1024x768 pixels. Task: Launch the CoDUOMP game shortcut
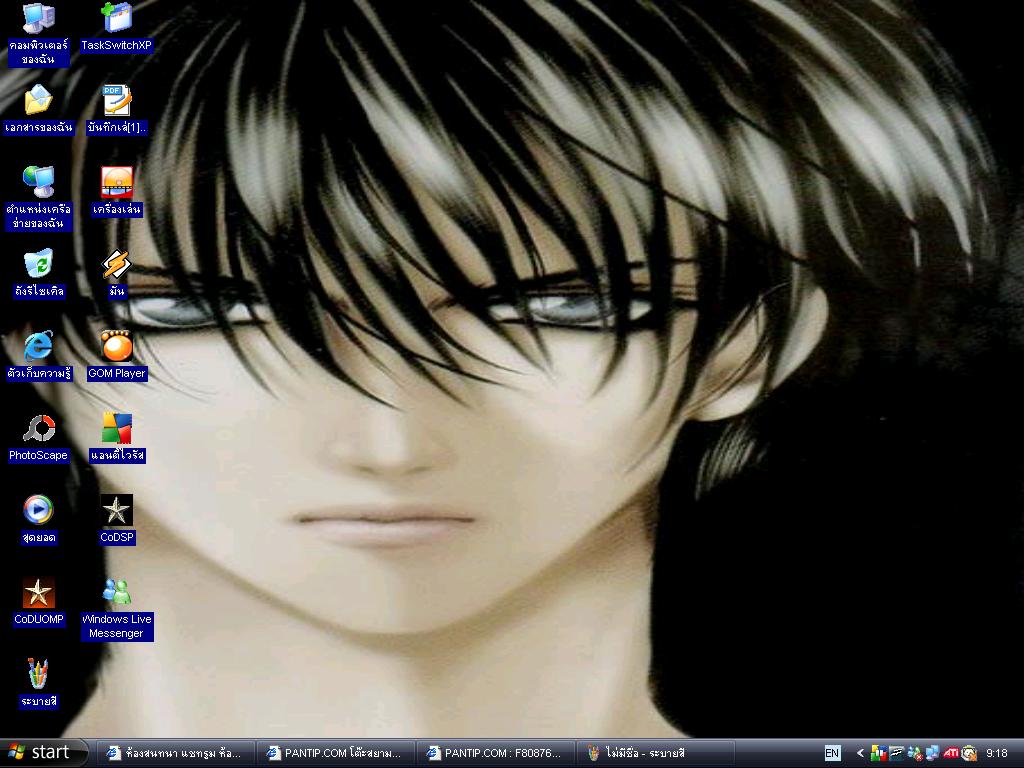click(39, 602)
